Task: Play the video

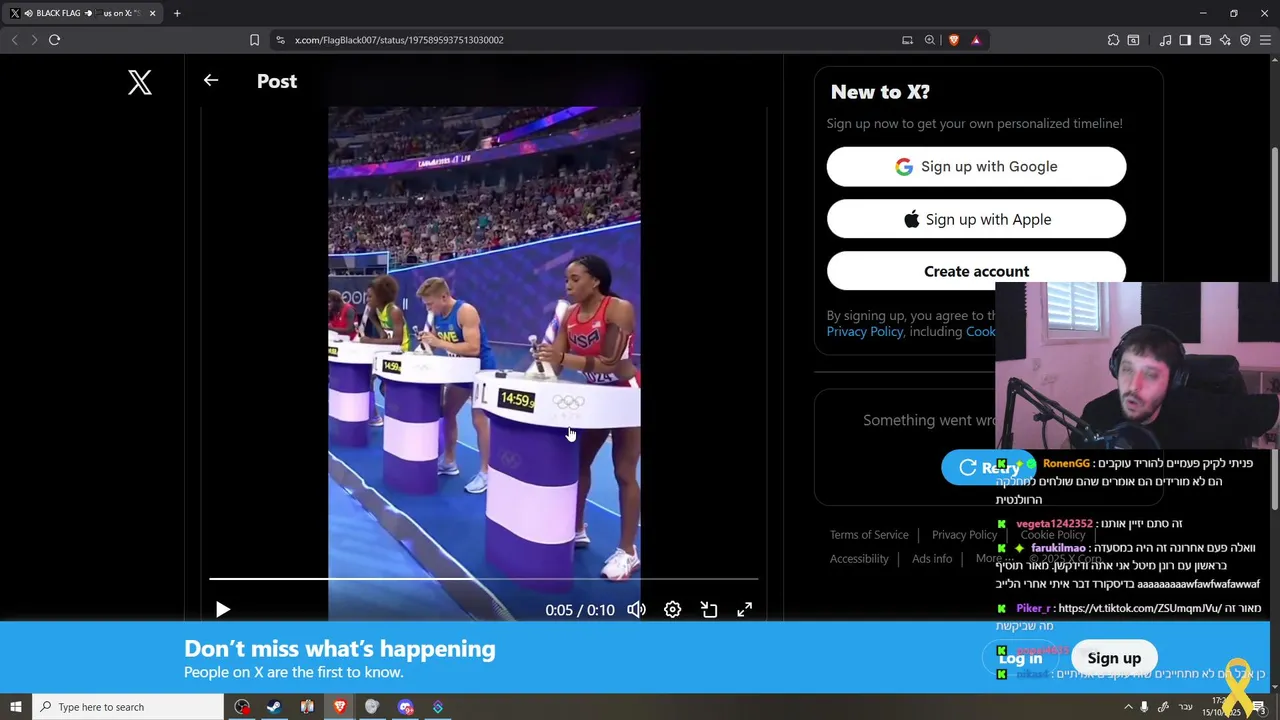Action: click(x=222, y=609)
